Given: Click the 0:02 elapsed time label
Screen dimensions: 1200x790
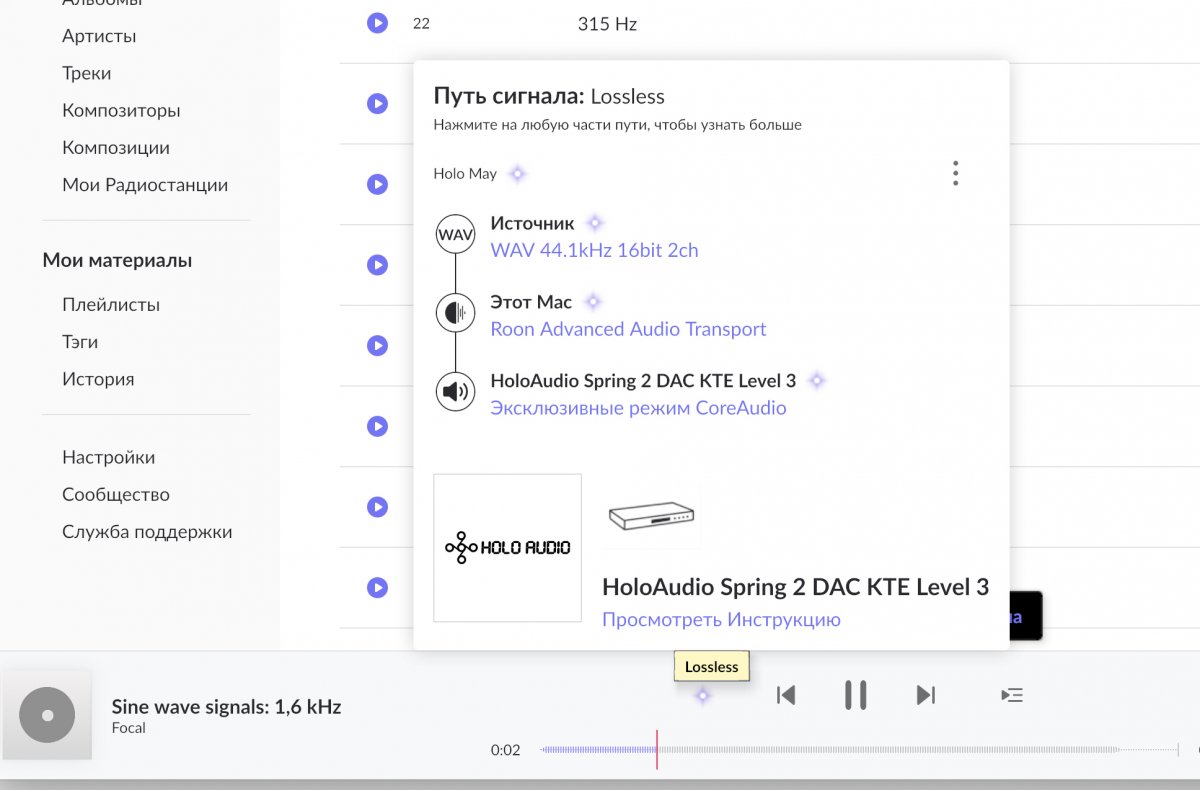Looking at the screenshot, I should click(x=505, y=750).
